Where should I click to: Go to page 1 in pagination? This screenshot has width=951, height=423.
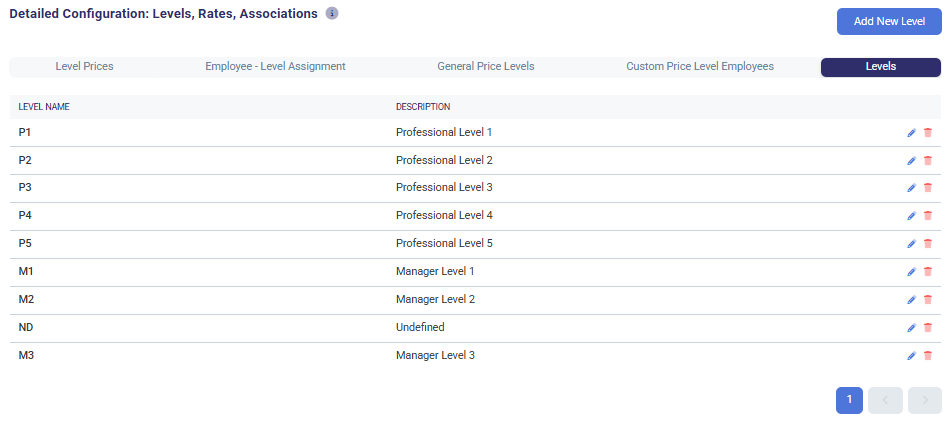click(x=849, y=400)
